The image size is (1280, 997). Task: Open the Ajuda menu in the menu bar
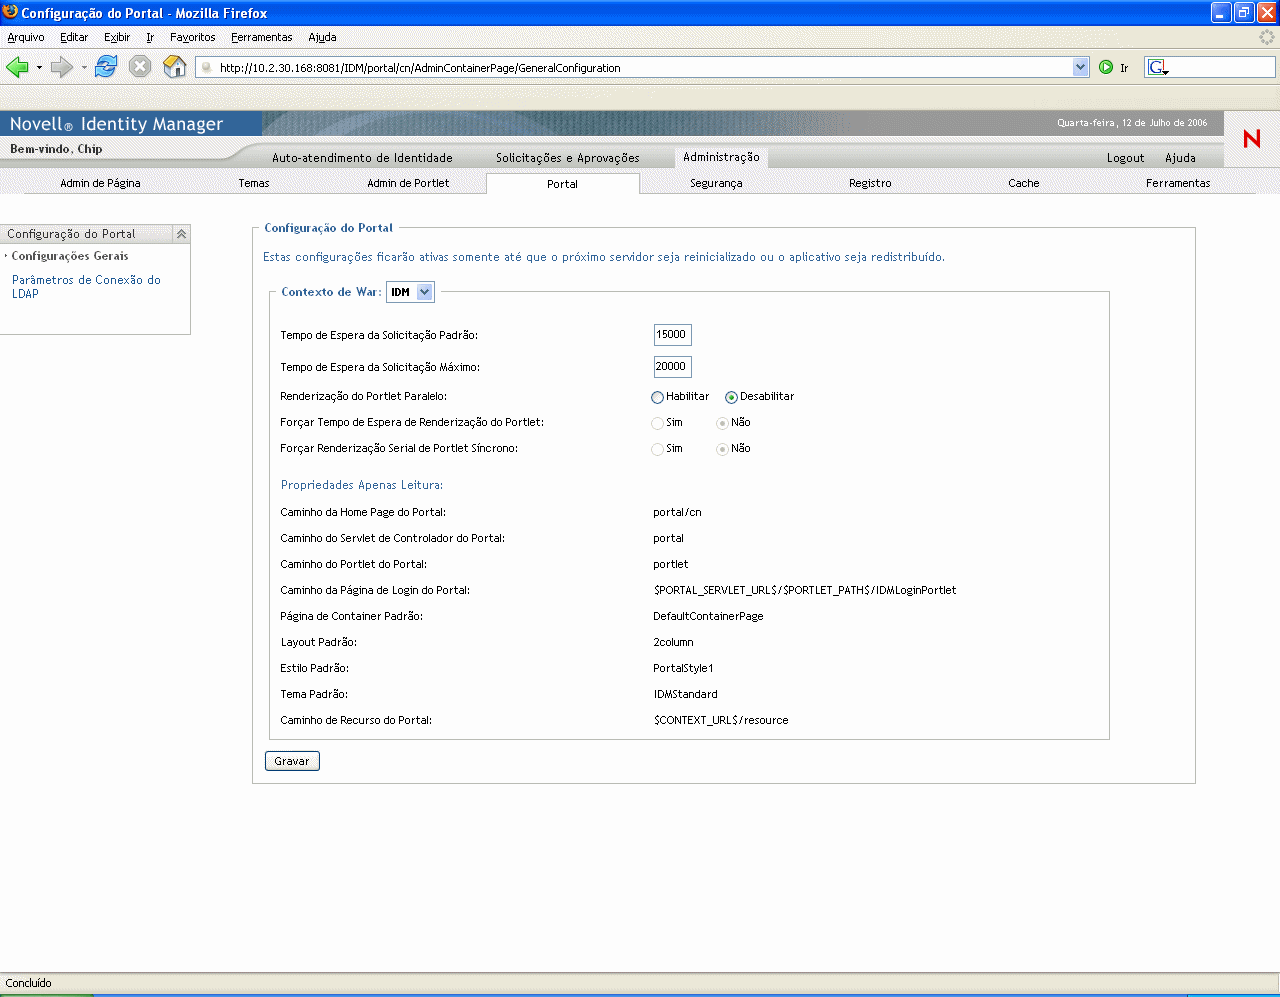[x=322, y=37]
